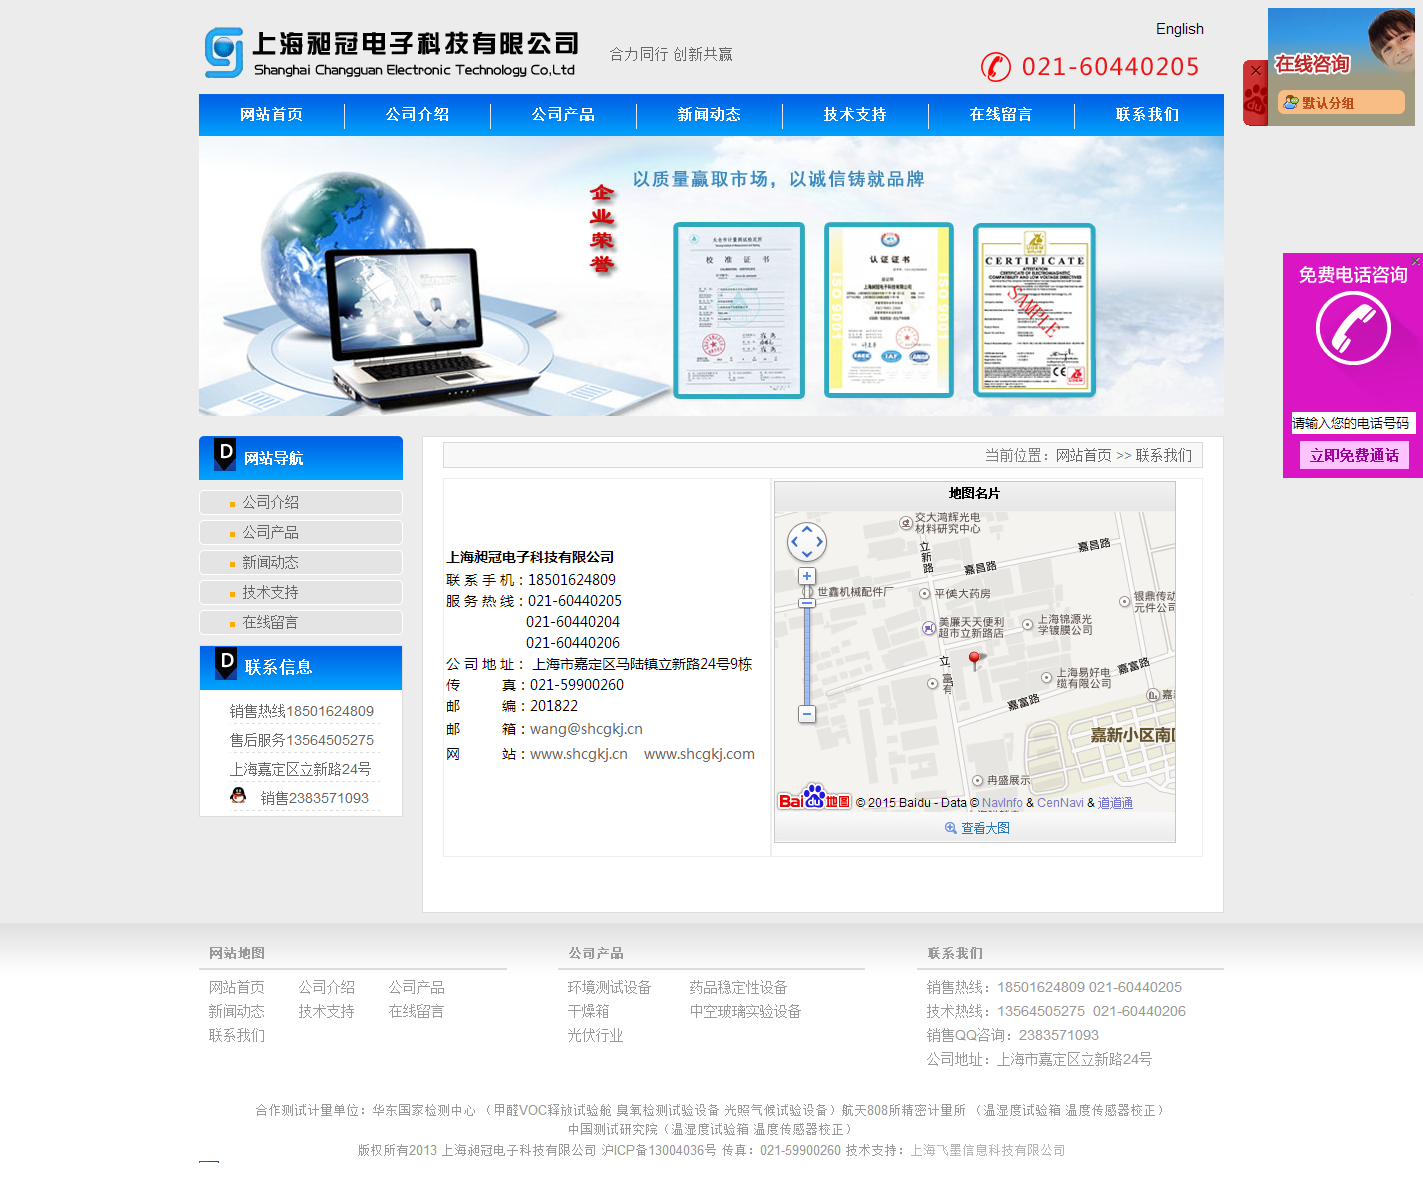Click the red location pin on map

point(974,658)
